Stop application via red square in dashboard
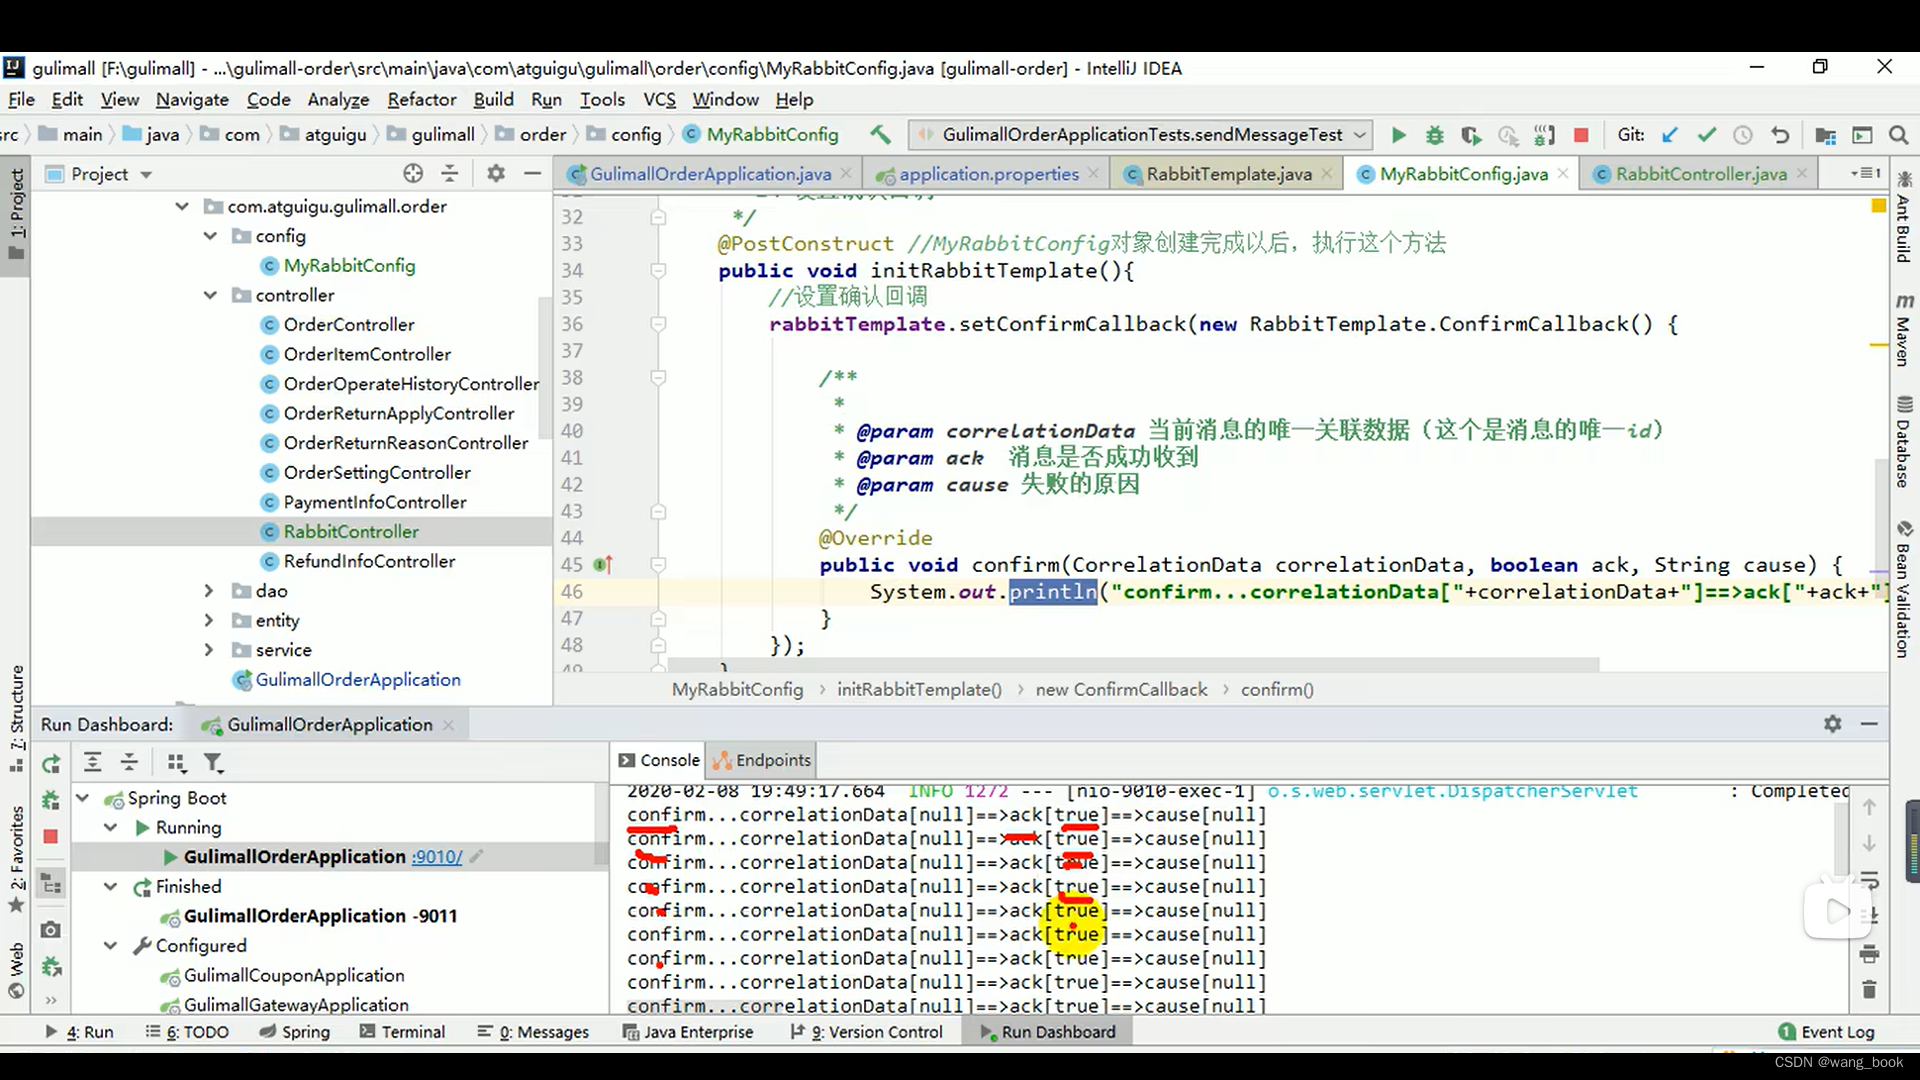1920x1080 pixels. click(x=51, y=836)
